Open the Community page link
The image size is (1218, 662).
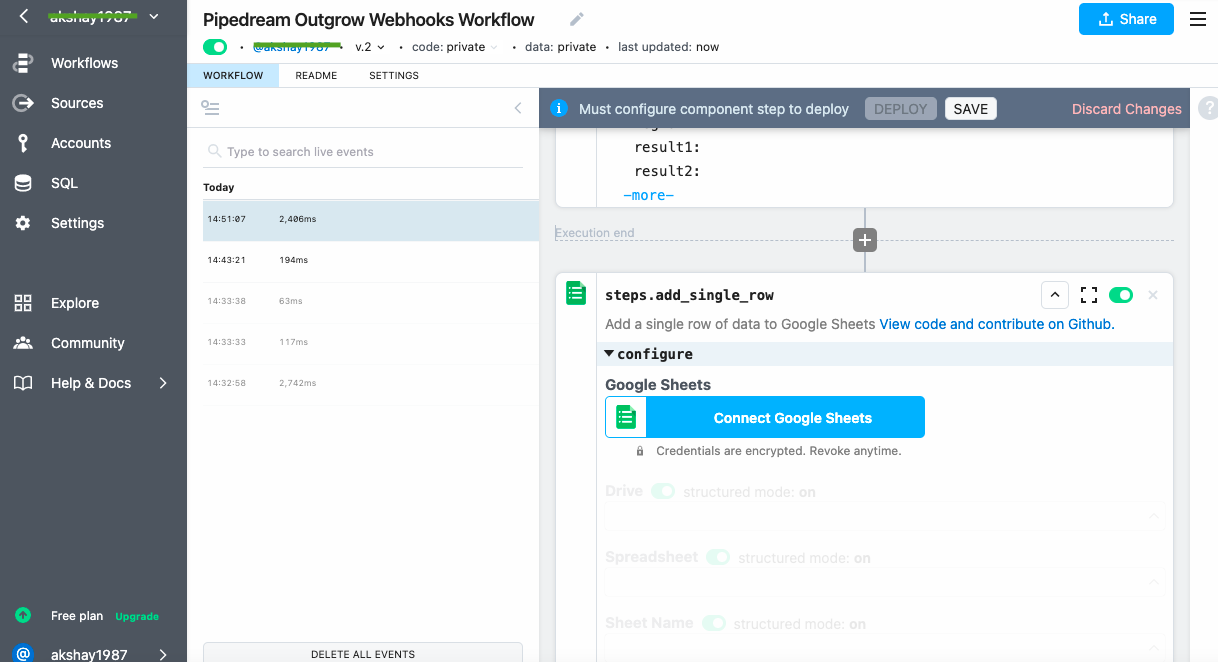click(87, 343)
